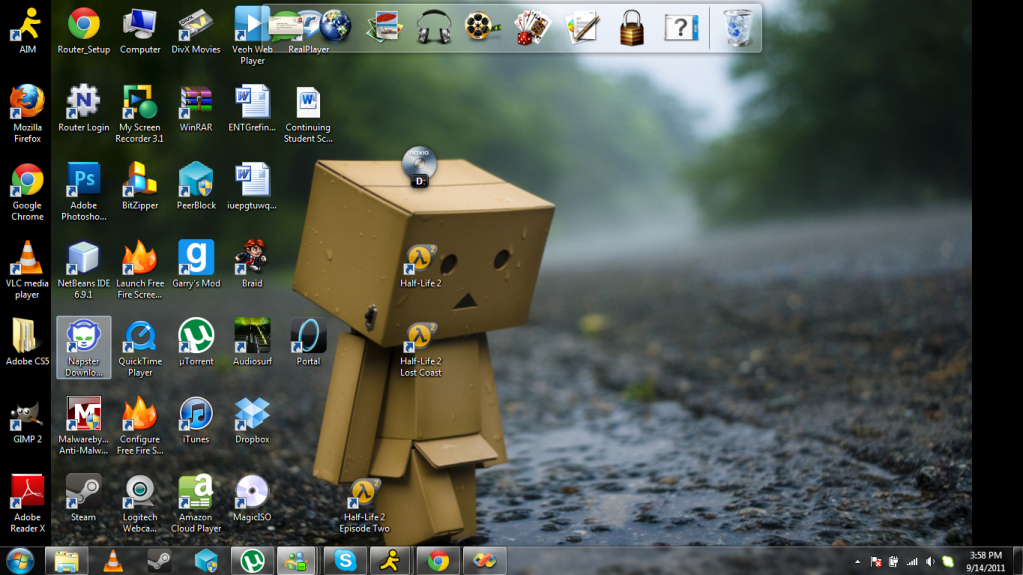Launch NetBeans IDE 6.9.1
Viewport: 1023px width, 575px height.
(83, 258)
